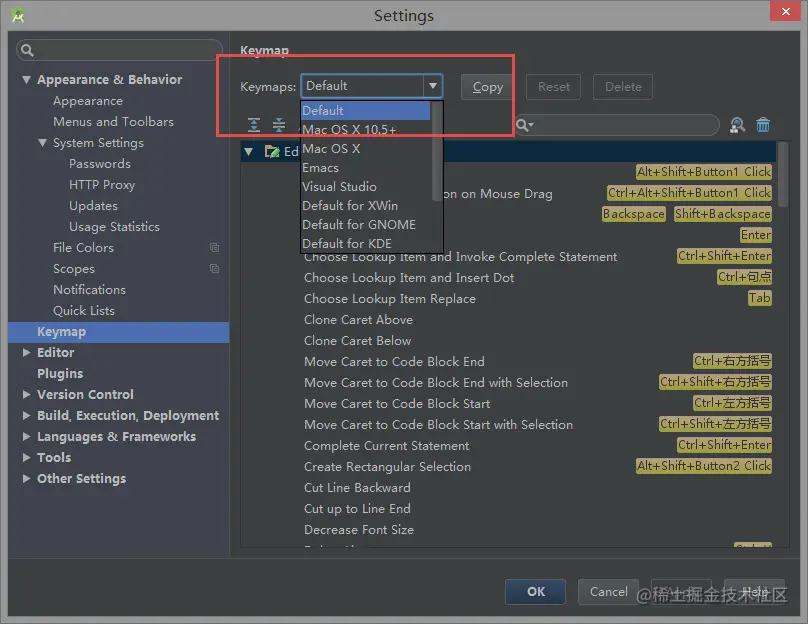Image resolution: width=808 pixels, height=624 pixels.
Task: Select Cut Line Backward action
Action: pyautogui.click(x=357, y=488)
